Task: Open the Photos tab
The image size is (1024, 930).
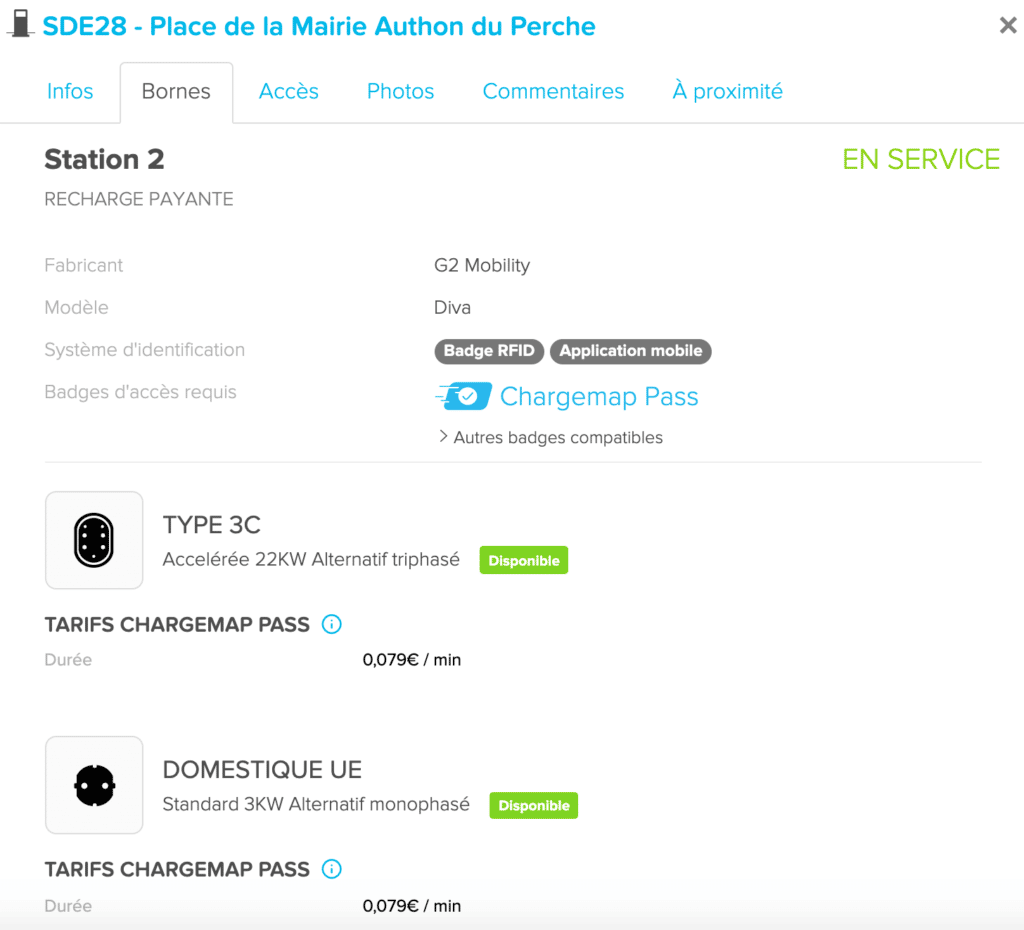Action: [x=400, y=91]
